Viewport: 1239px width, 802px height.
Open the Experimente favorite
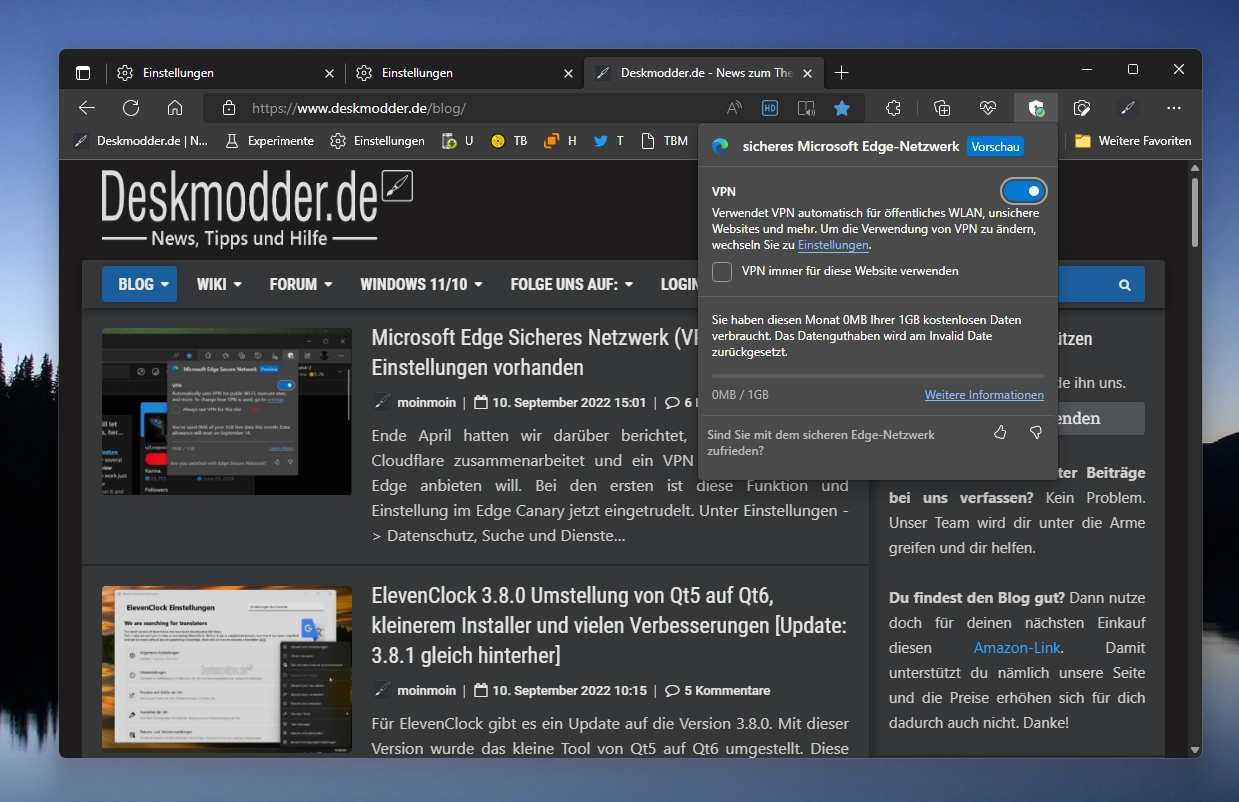tap(269, 141)
